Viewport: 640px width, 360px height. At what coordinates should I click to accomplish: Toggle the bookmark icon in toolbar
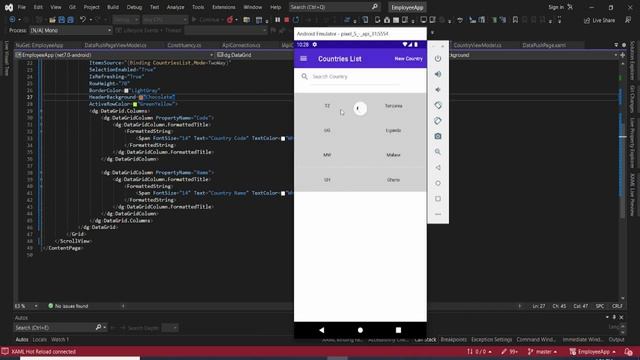(x=516, y=20)
